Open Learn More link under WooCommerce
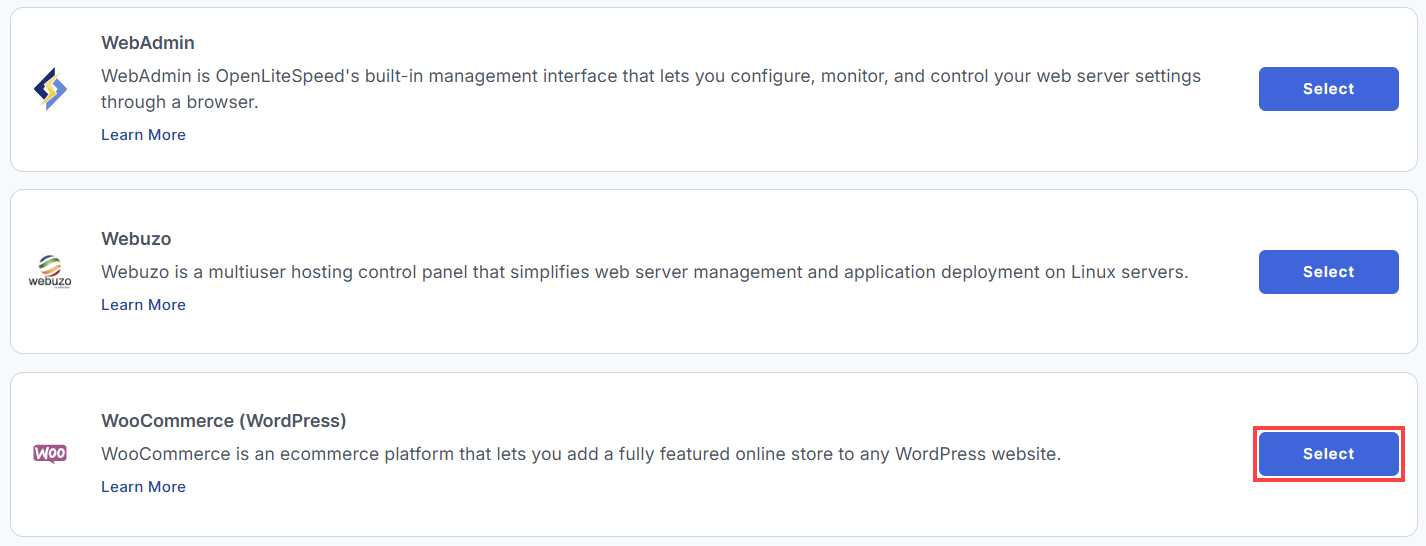 click(x=143, y=487)
